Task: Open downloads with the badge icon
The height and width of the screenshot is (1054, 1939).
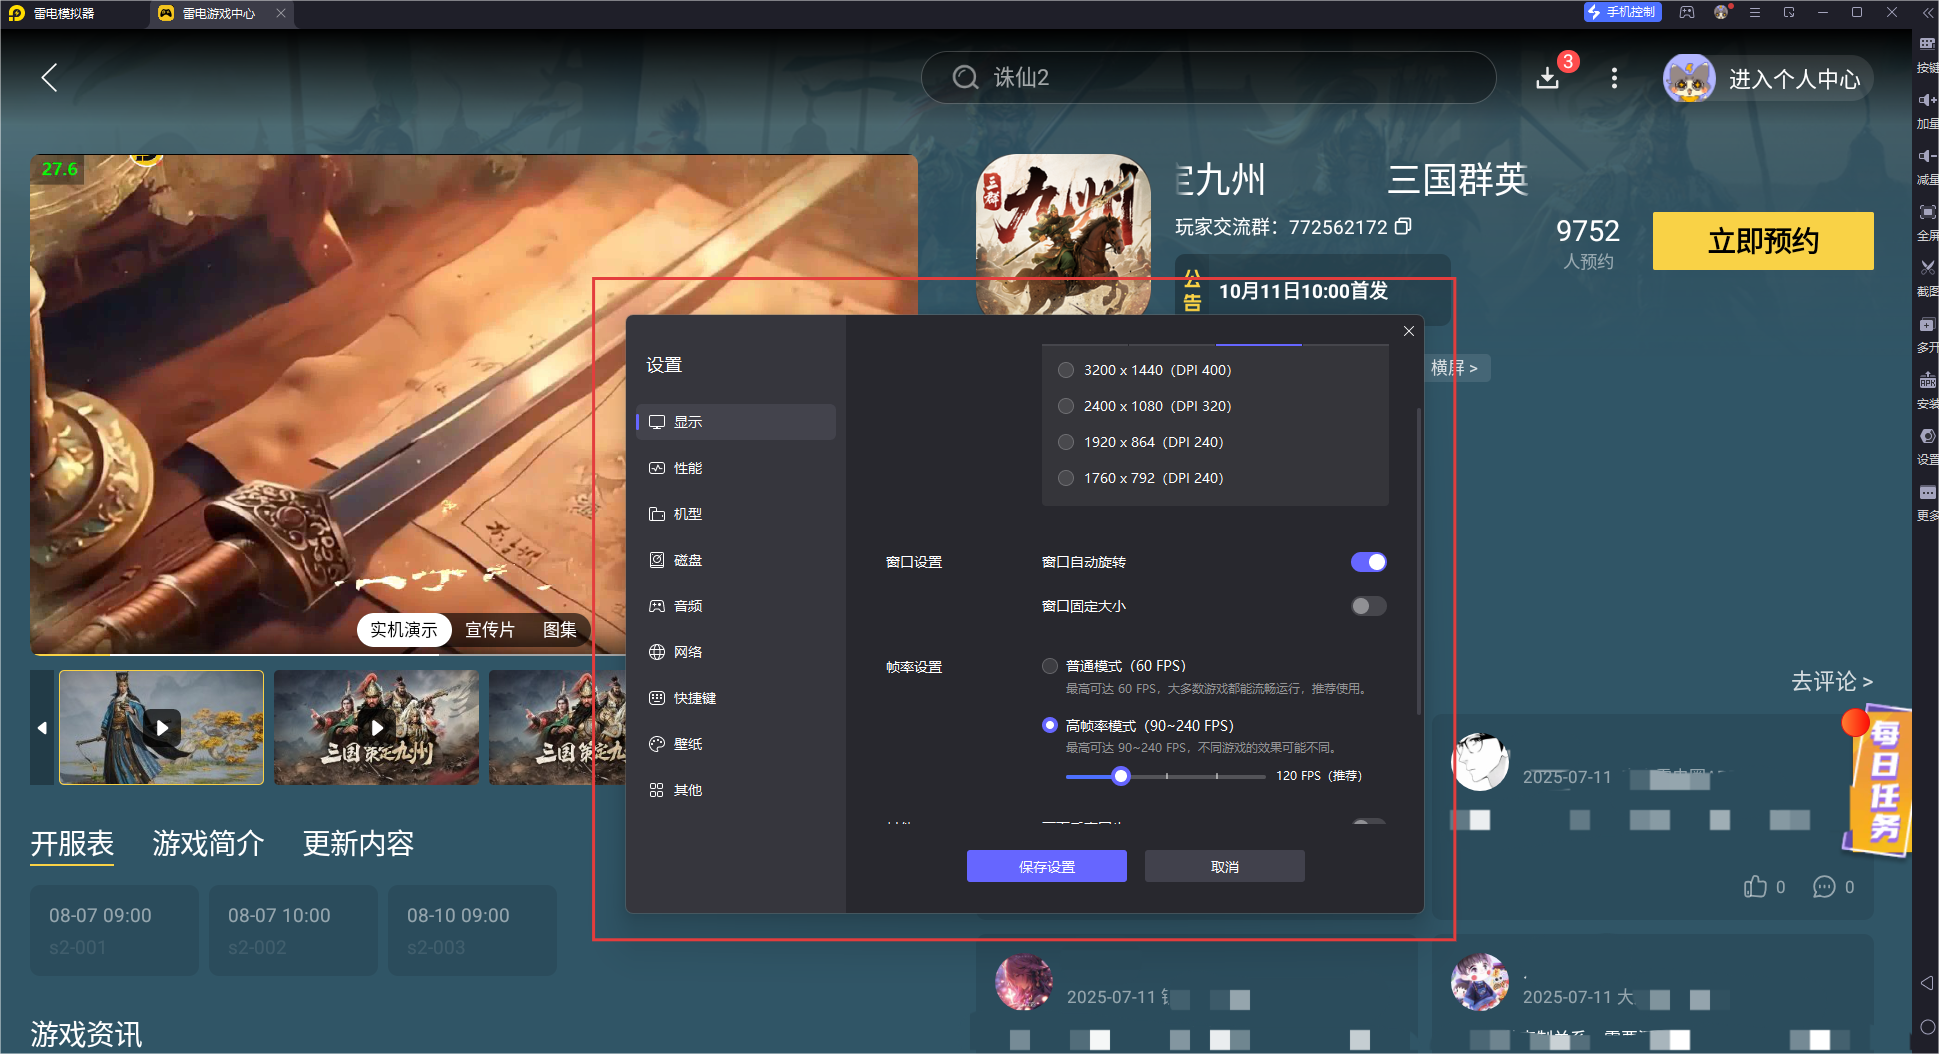Action: pyautogui.click(x=1549, y=77)
